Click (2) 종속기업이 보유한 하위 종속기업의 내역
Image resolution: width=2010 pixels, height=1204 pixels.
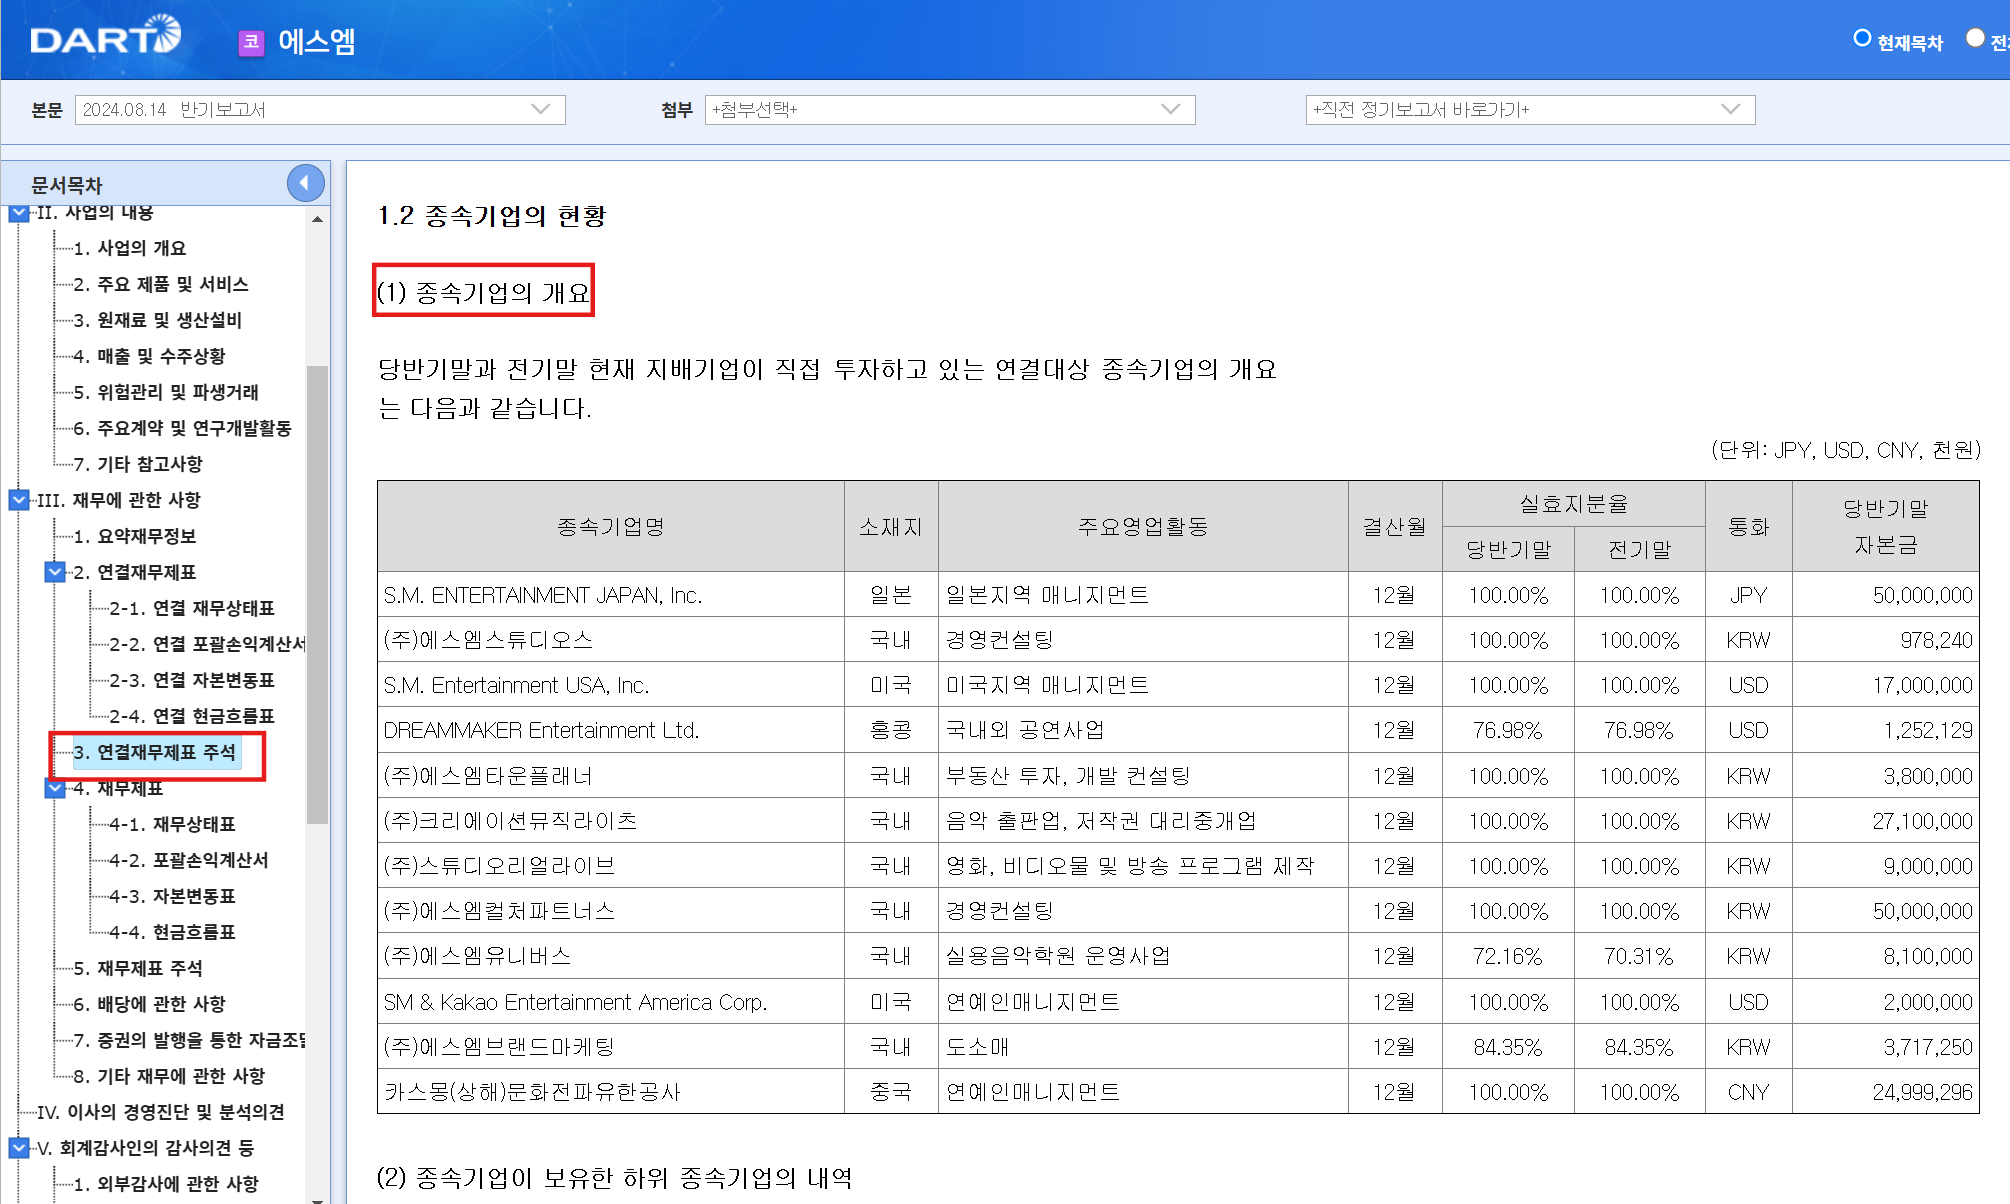(x=614, y=1178)
